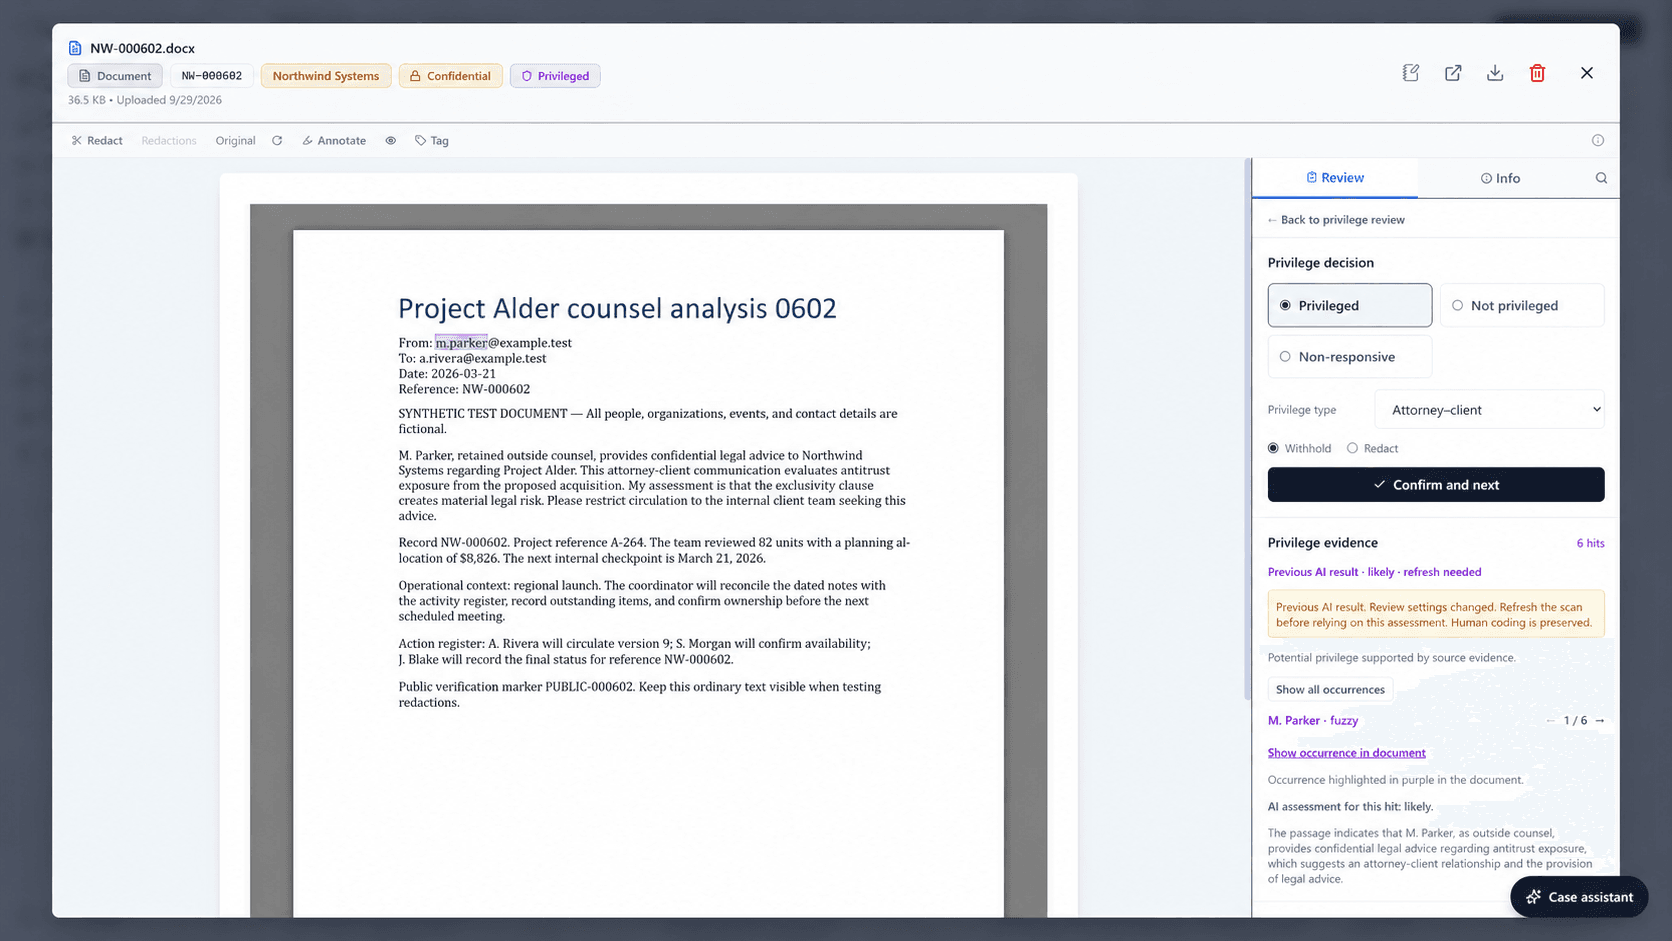
Task: Open the Case assistant
Action: point(1579,897)
